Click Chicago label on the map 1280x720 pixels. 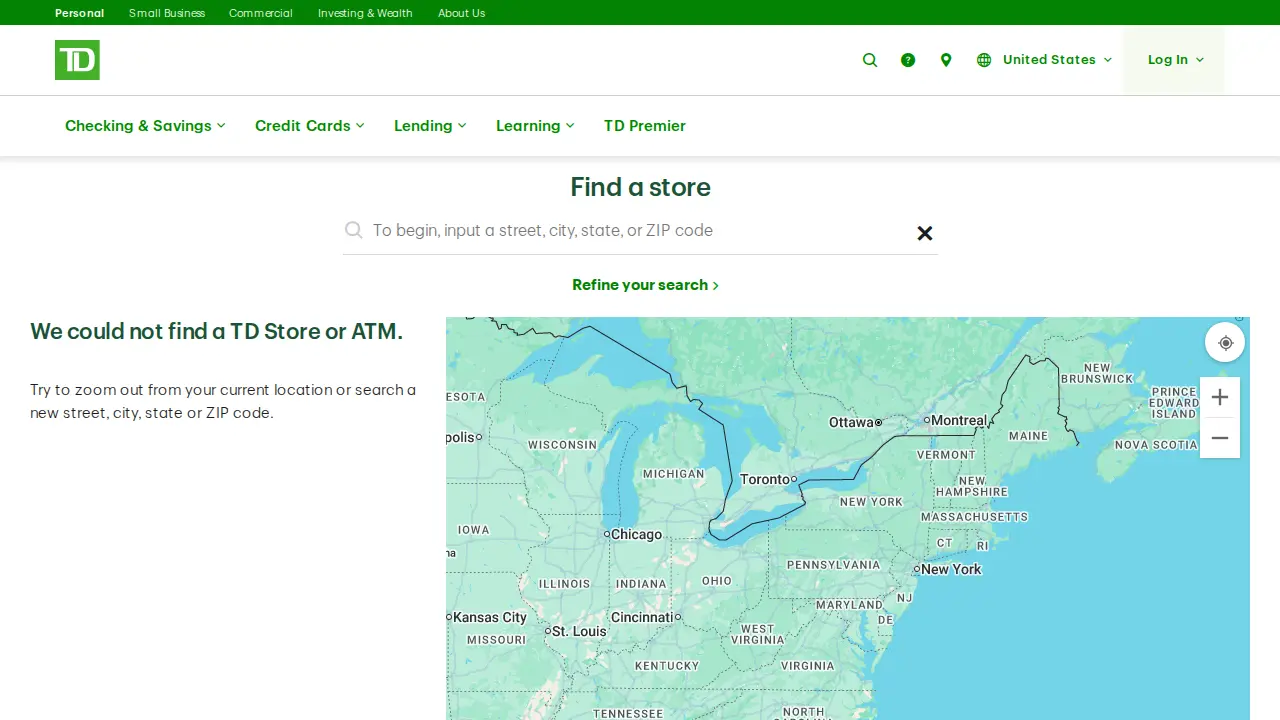point(636,534)
